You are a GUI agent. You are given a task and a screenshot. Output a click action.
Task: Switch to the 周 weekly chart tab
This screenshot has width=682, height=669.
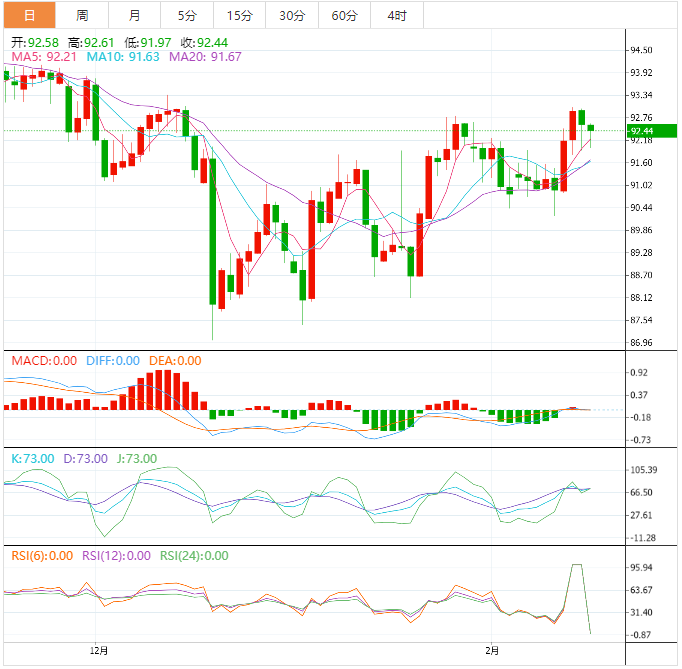(x=82, y=15)
